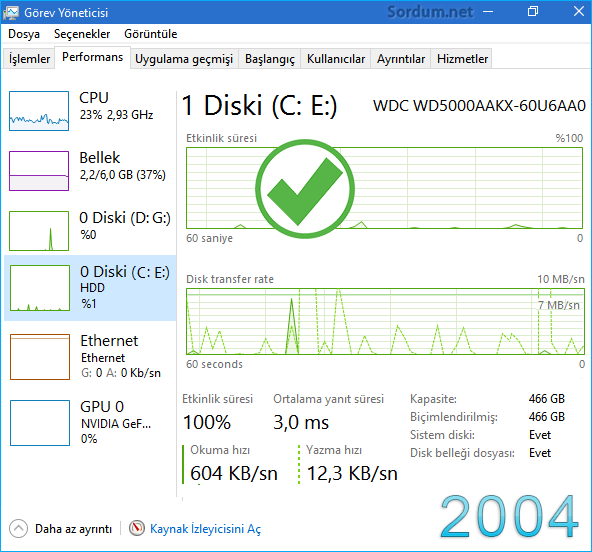The height and width of the screenshot is (552, 592).
Task: Click the Etkinlik süresi activity graph
Action: [384, 188]
